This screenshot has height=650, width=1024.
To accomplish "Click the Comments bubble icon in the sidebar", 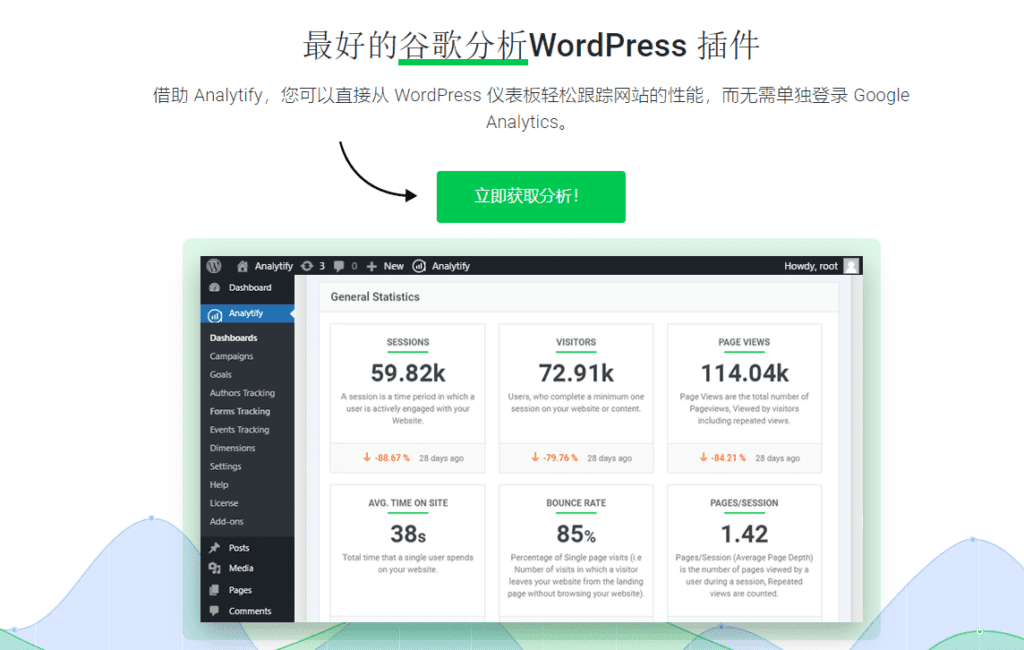I will point(214,611).
